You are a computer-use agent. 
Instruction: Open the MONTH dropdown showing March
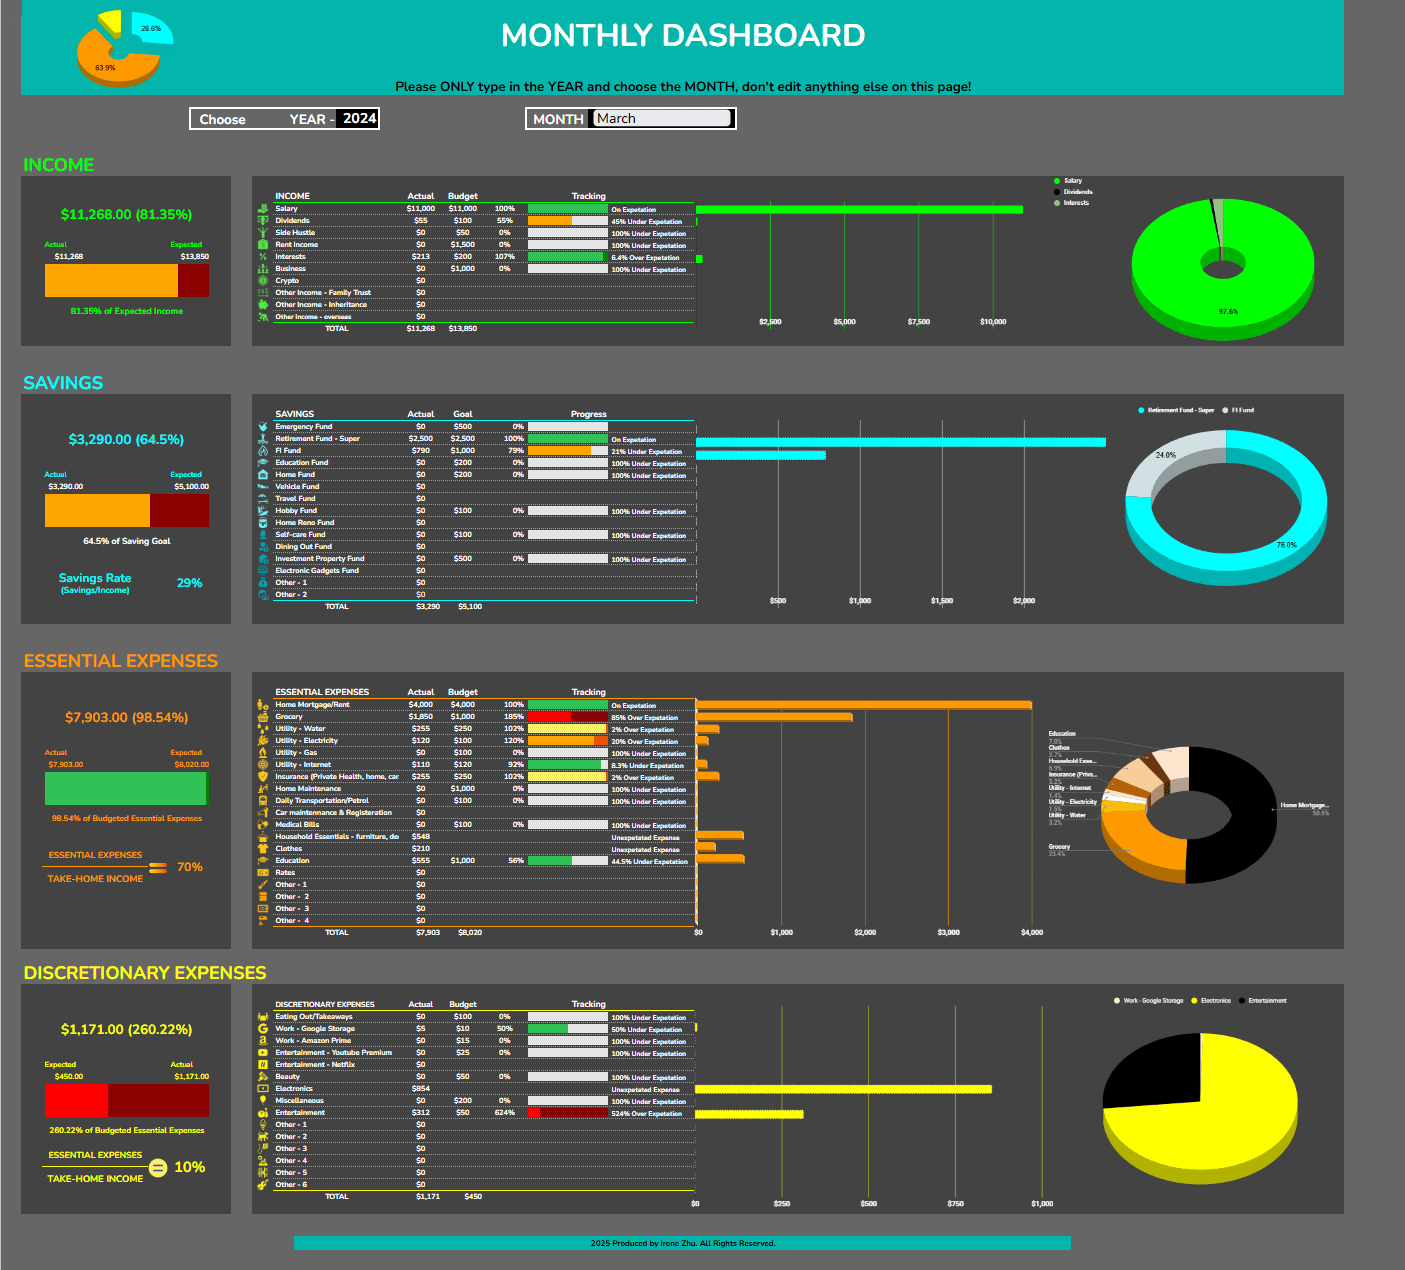[662, 119]
